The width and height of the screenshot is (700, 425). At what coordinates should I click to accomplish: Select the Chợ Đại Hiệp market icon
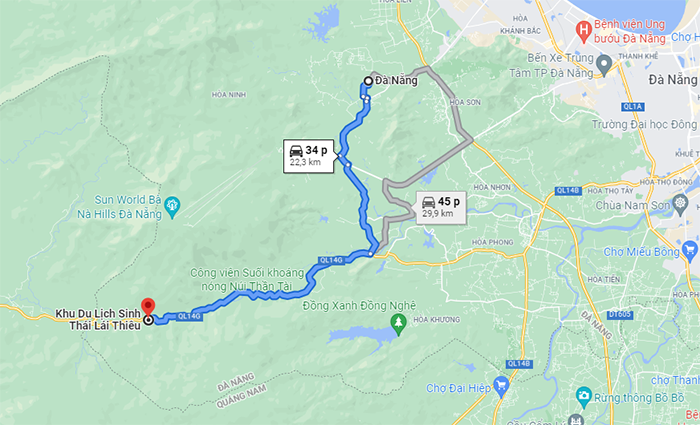[x=501, y=386]
